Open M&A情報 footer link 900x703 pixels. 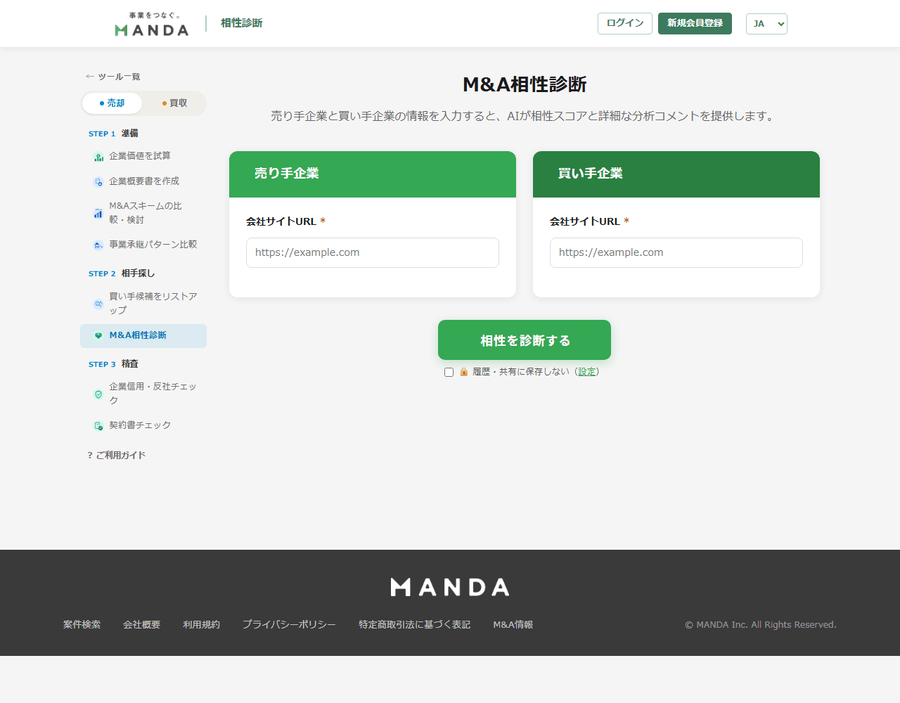coord(513,624)
